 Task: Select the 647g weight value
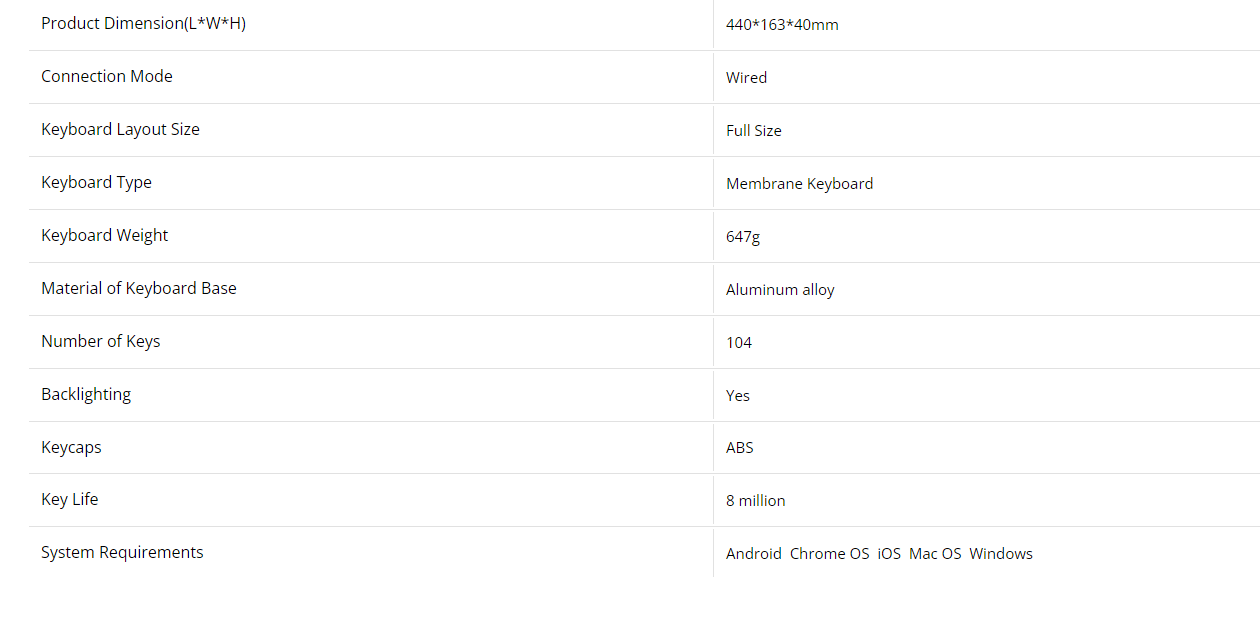click(x=743, y=237)
